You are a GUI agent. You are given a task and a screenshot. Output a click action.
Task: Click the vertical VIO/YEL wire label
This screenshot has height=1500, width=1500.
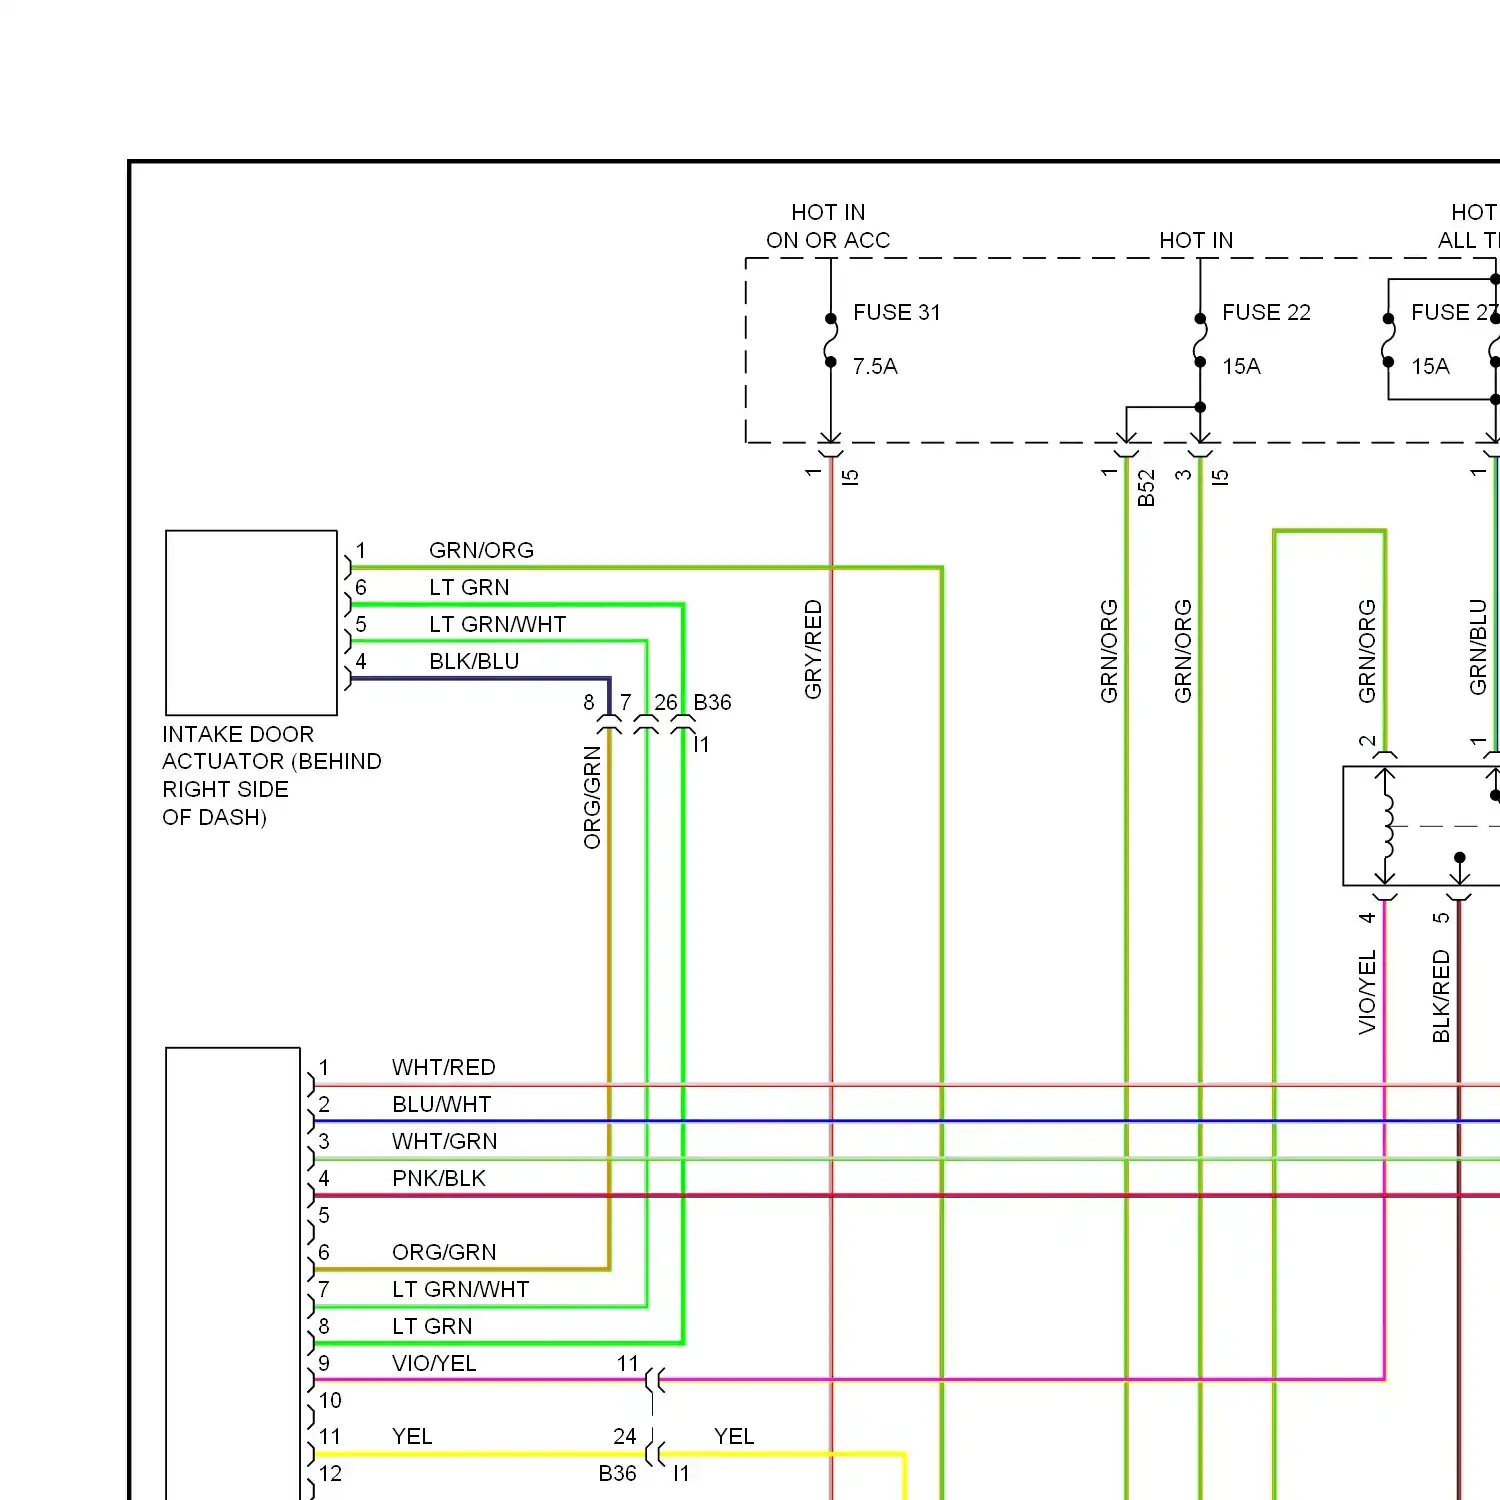pos(1367,992)
